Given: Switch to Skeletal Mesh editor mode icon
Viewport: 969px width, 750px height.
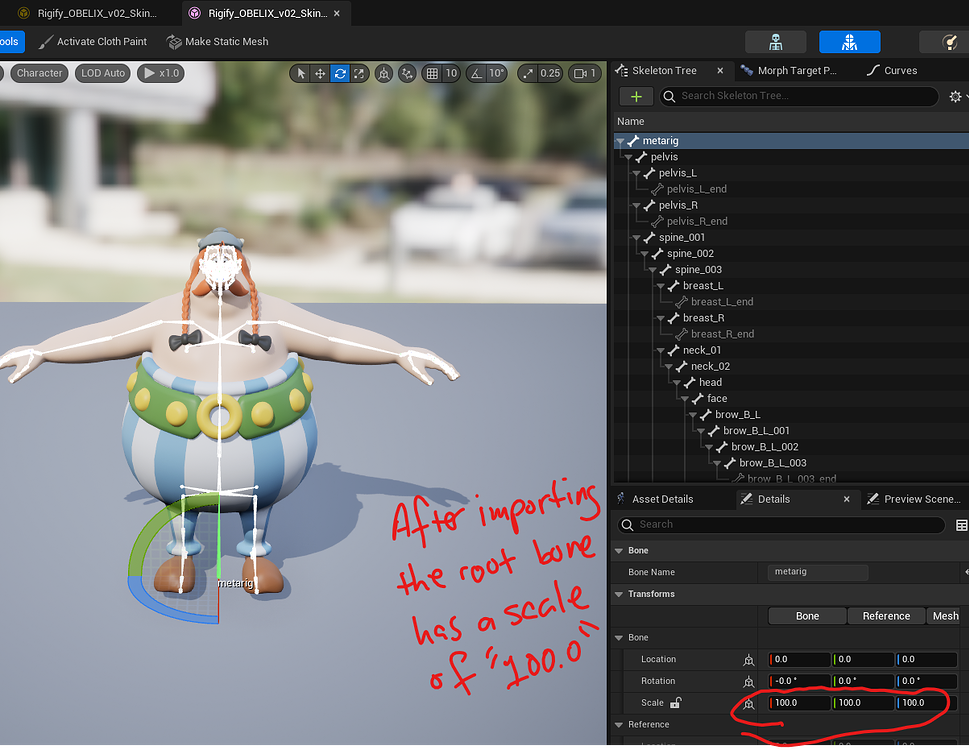Looking at the screenshot, I should pyautogui.click(x=850, y=42).
